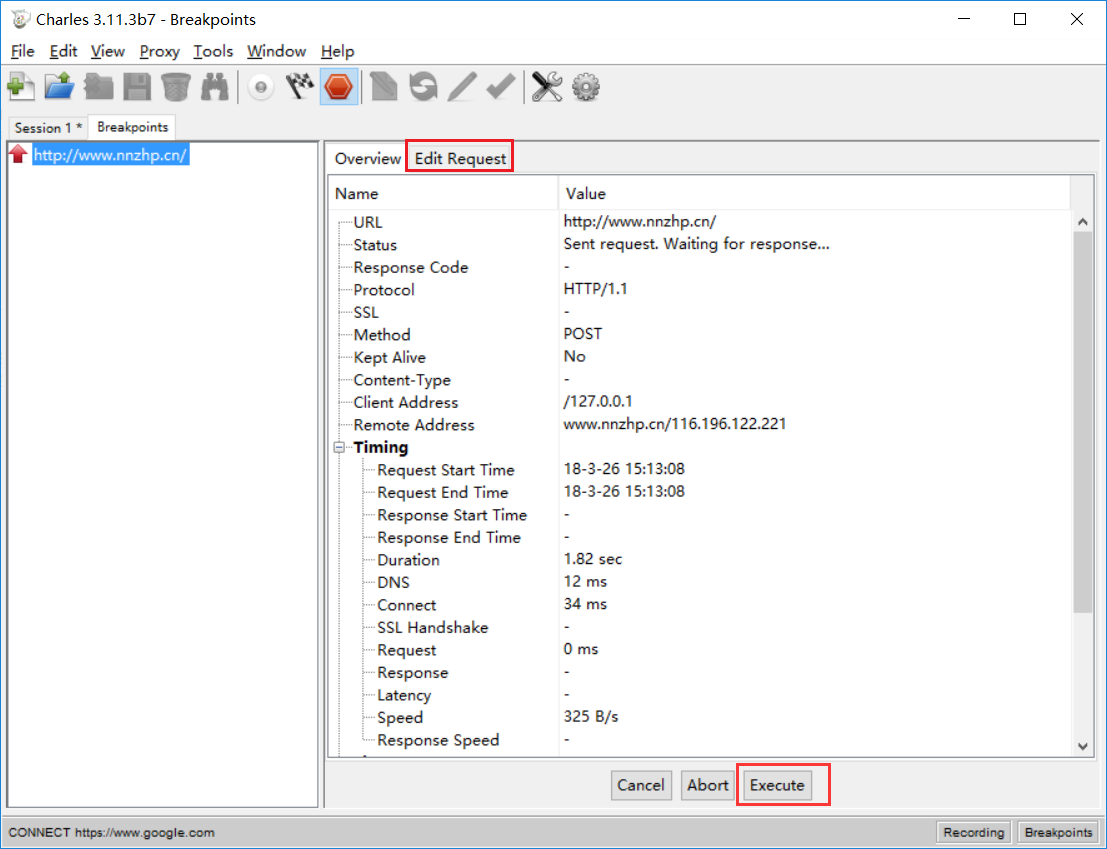Open Tools via the wrench and screwdriver icon
Screen dimensions: 1107x849
coord(547,87)
